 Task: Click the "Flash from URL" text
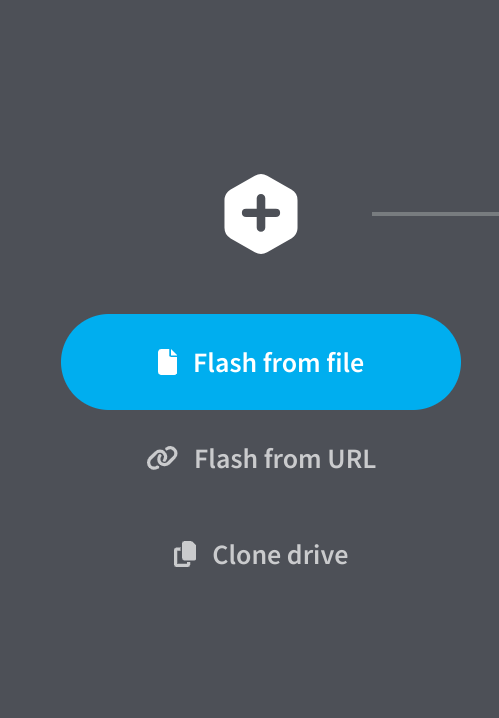(285, 459)
